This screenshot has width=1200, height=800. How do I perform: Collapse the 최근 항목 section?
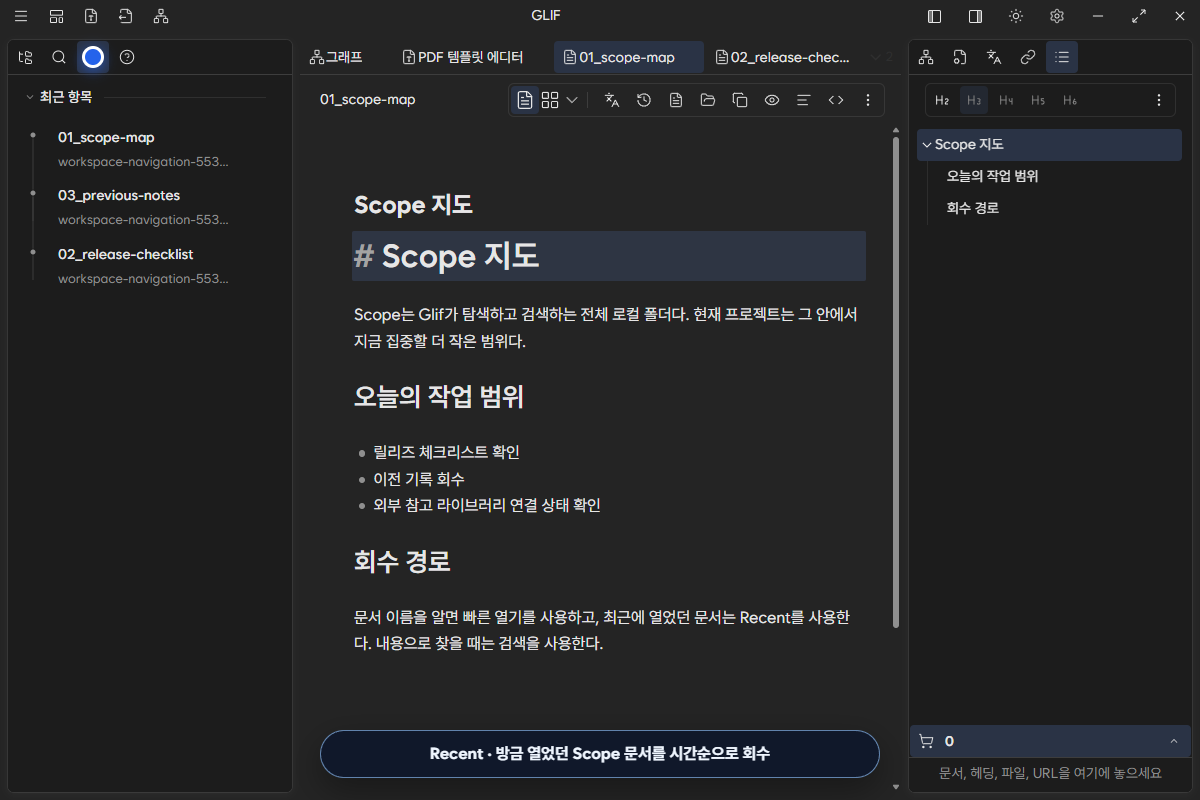(30, 97)
